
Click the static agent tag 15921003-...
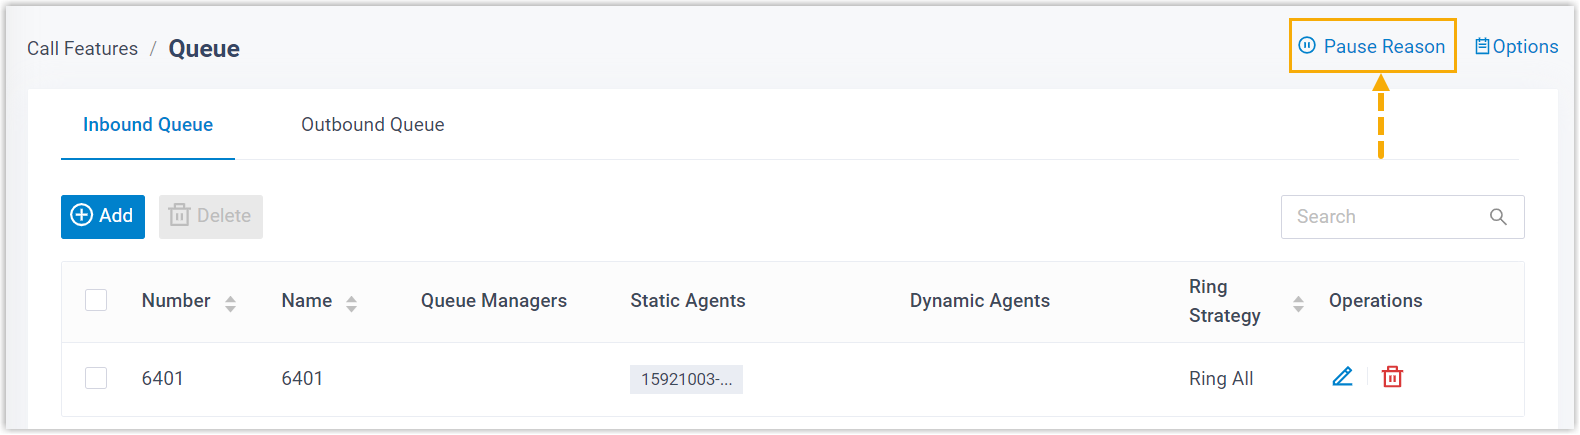(x=686, y=379)
